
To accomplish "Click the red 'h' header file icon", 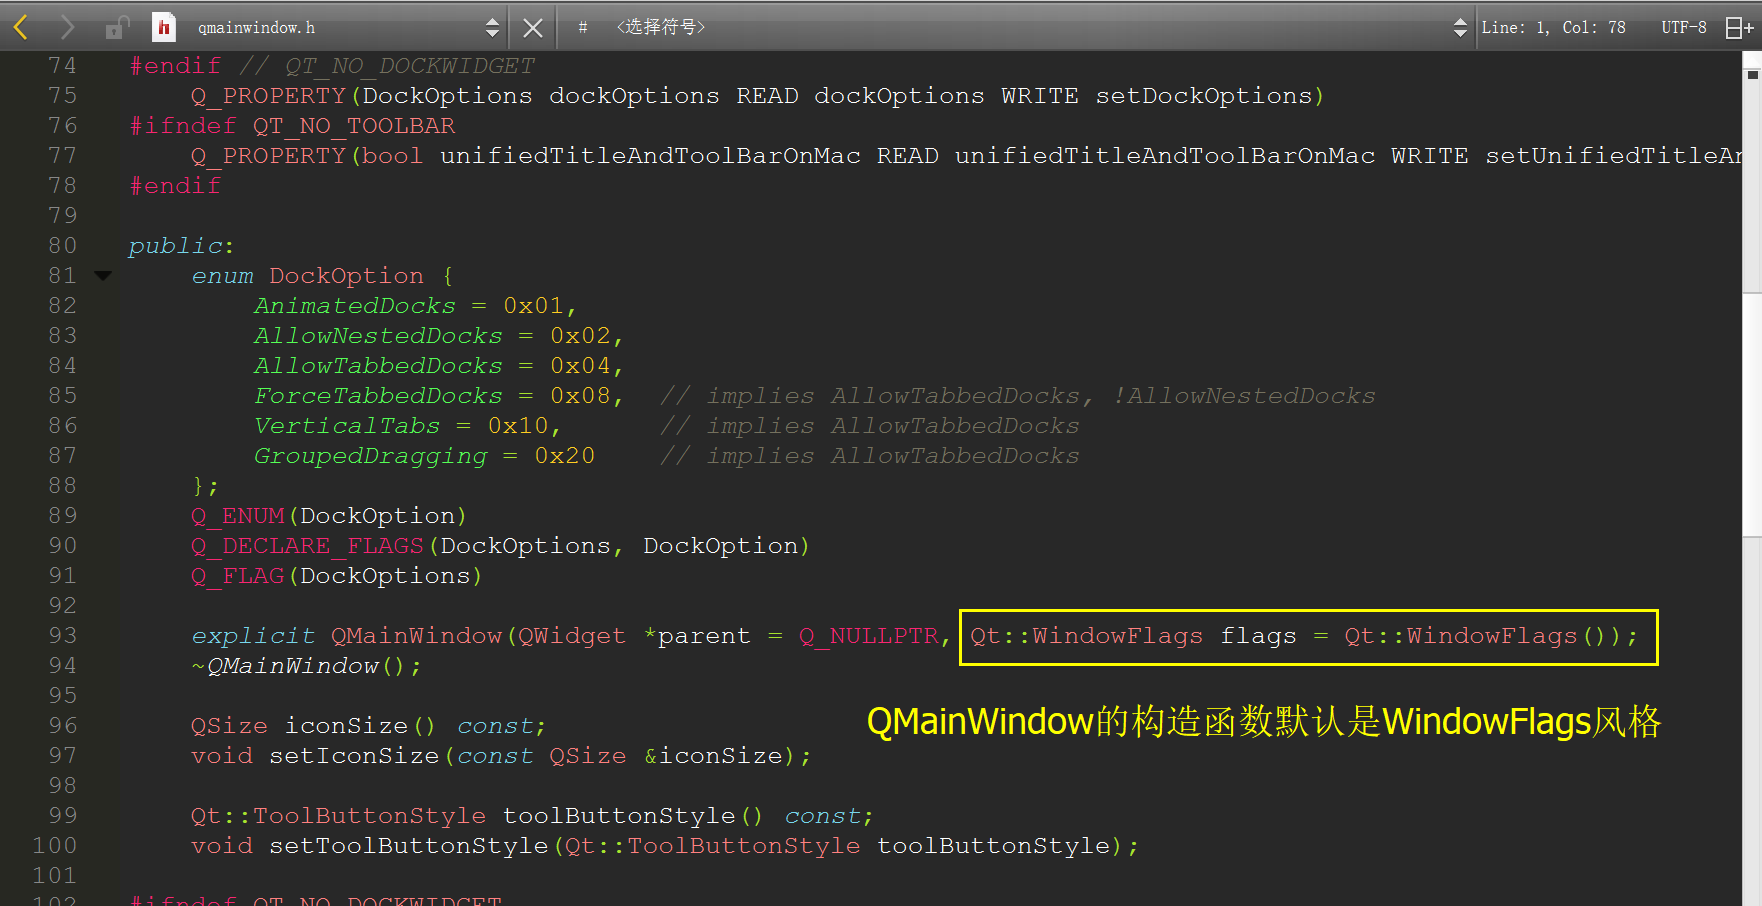I will pos(163,27).
